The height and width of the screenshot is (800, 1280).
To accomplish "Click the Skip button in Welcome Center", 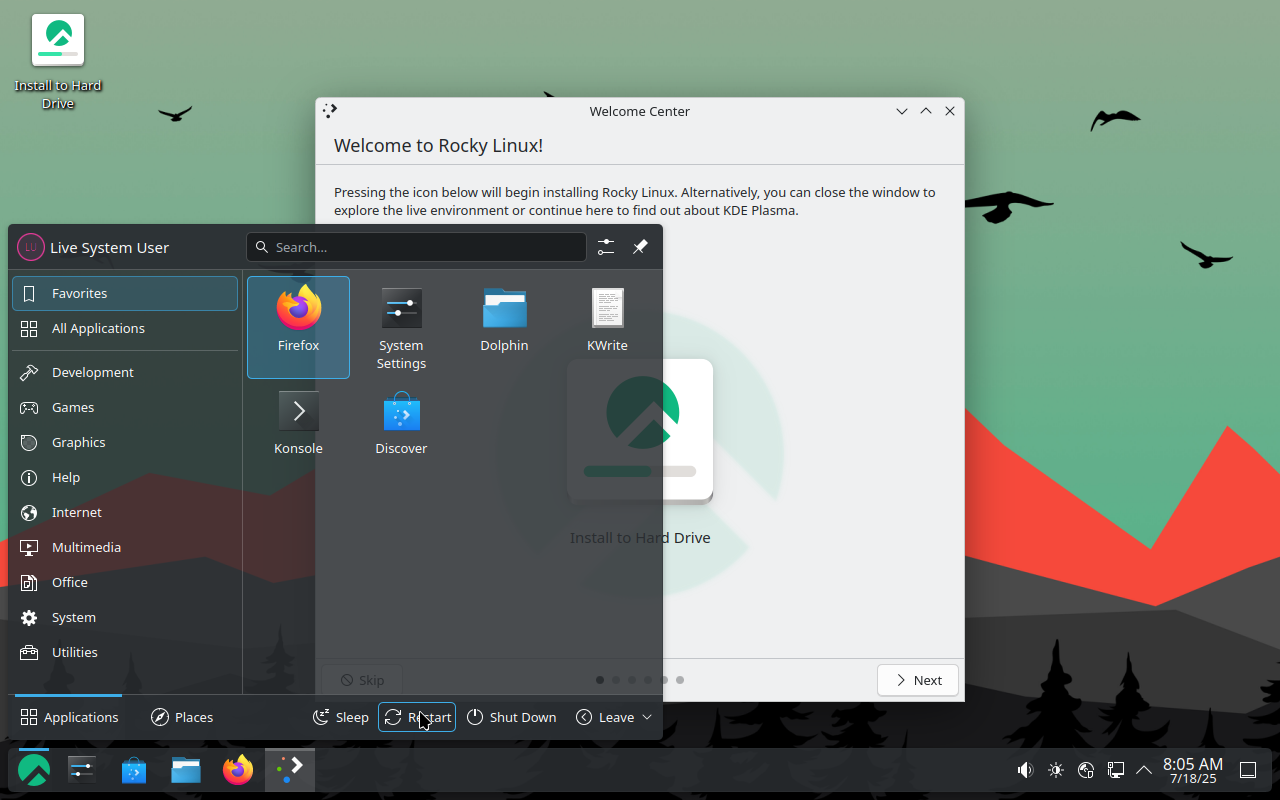I will [x=362, y=680].
